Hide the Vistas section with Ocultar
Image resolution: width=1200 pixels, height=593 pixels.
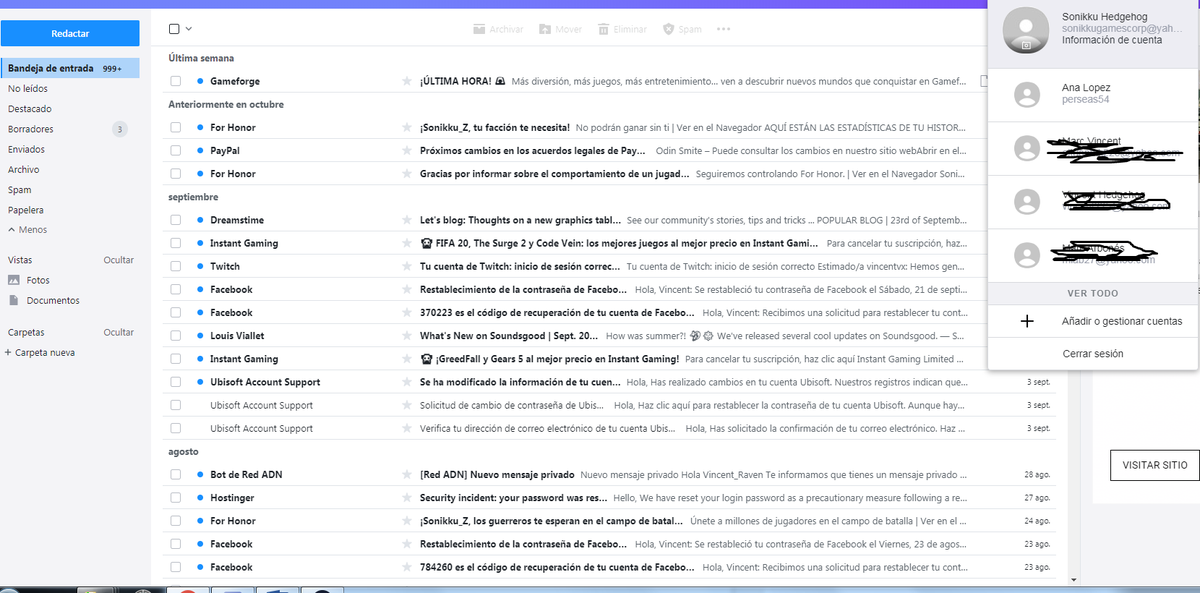118,260
